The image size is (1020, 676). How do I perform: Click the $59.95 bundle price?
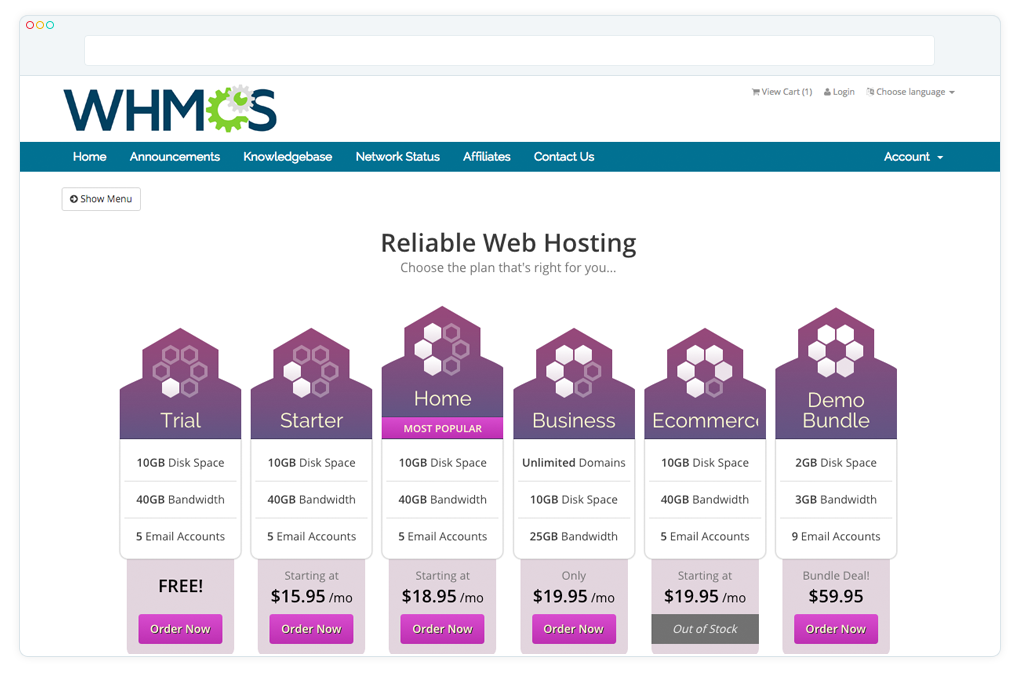836,597
